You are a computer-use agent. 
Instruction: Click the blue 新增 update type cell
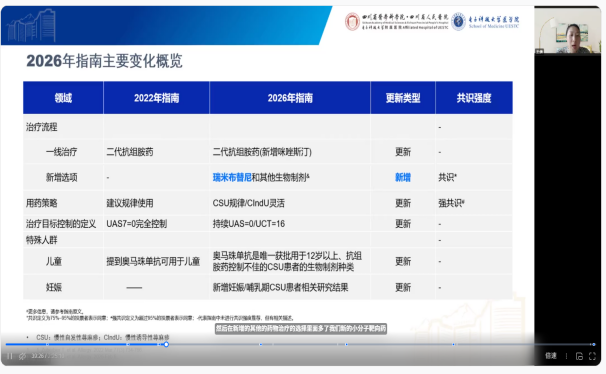403,177
